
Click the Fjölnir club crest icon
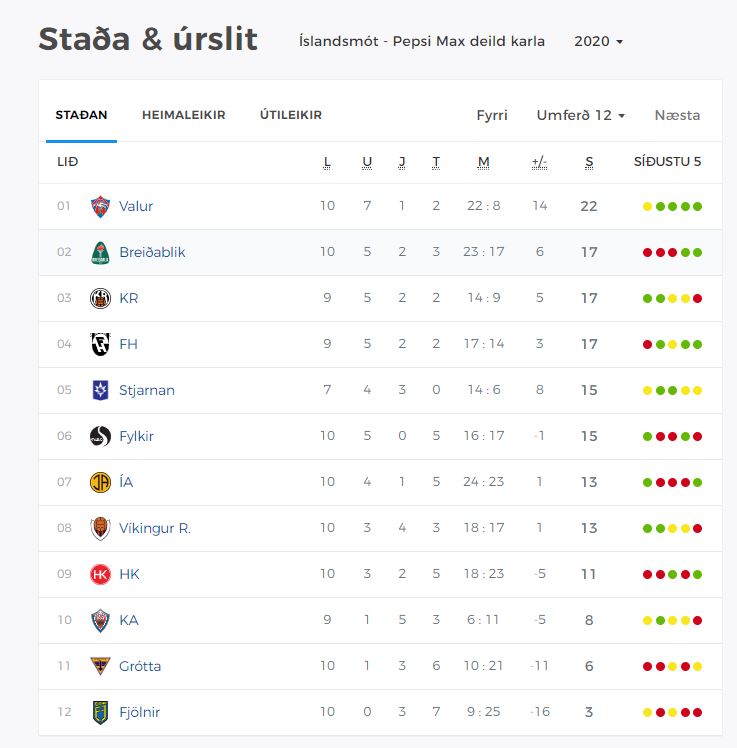[100, 712]
